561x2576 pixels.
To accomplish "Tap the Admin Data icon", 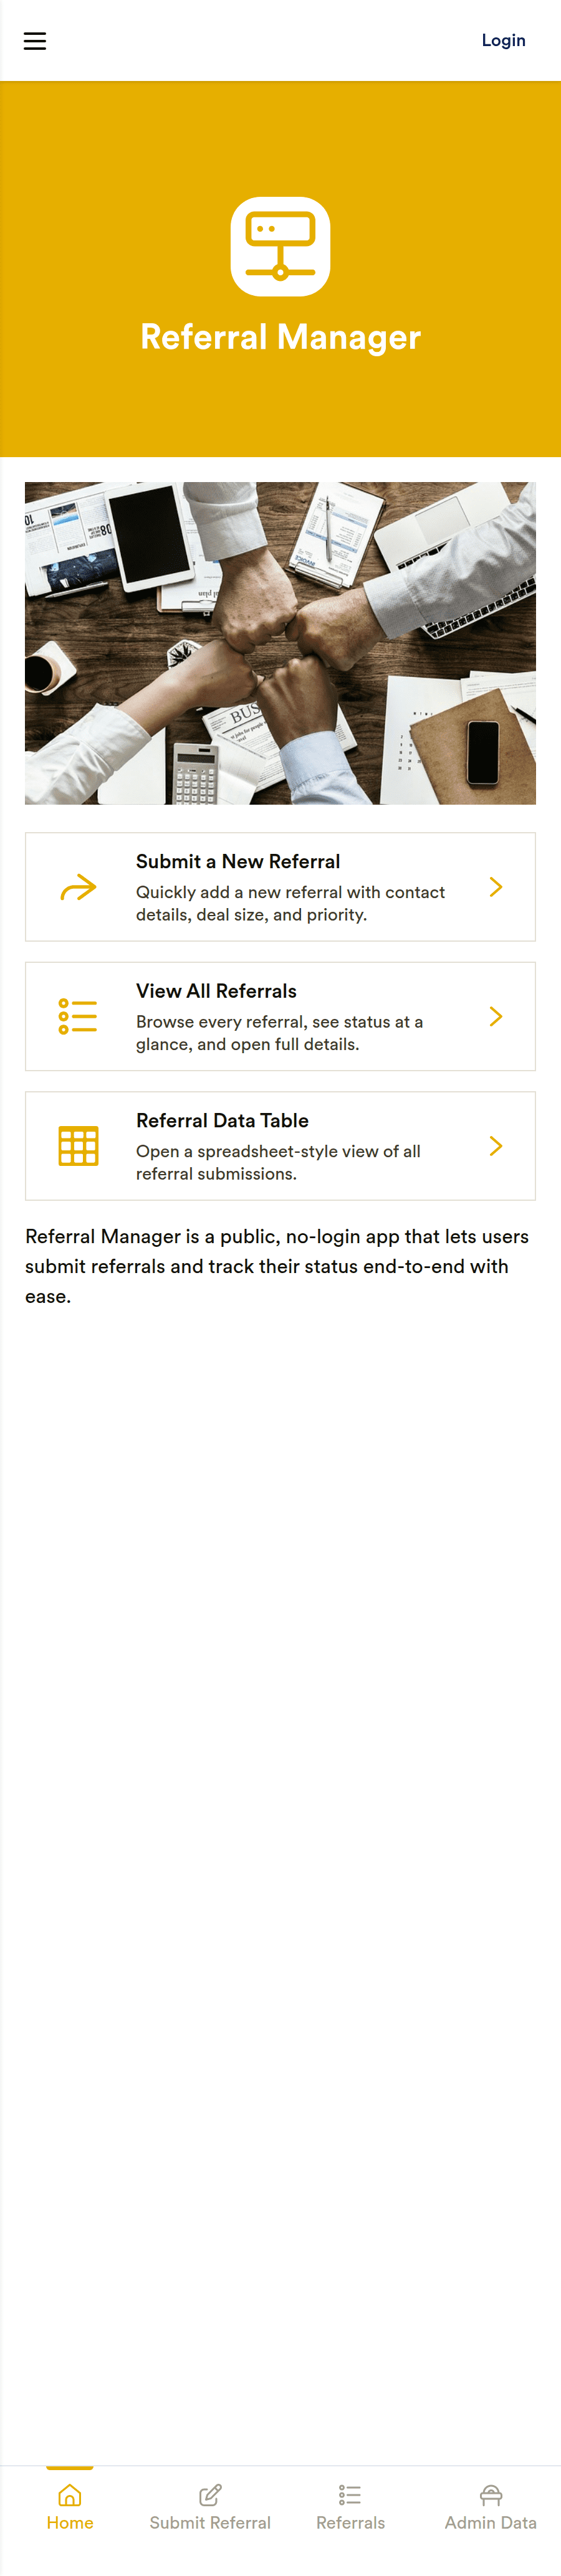I will 491,2494.
